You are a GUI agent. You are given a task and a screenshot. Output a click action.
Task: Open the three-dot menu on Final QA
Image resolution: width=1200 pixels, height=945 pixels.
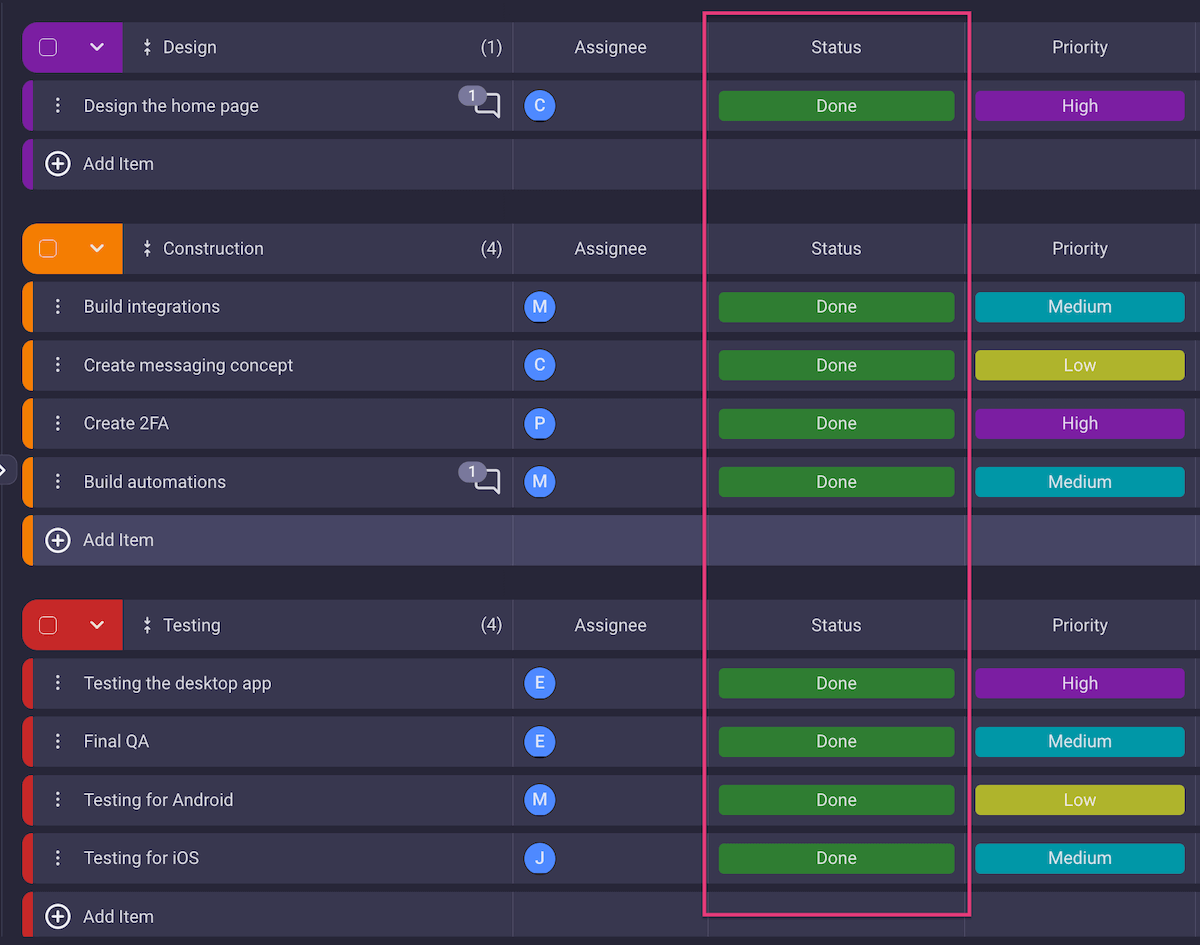(57, 741)
